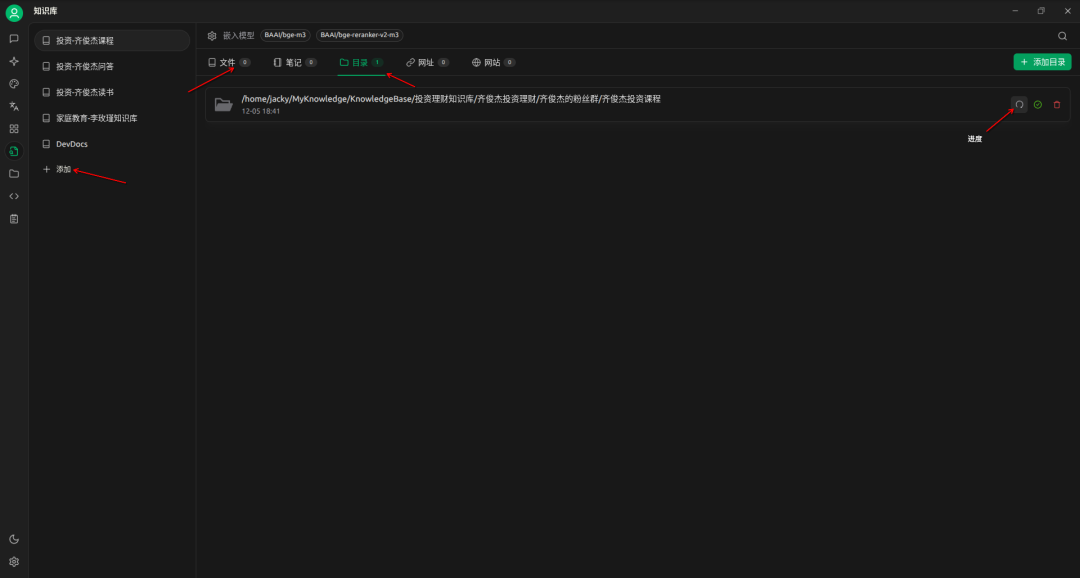Open the files folder icon in sidebar
Image resolution: width=1080 pixels, height=578 pixels.
pos(14,174)
